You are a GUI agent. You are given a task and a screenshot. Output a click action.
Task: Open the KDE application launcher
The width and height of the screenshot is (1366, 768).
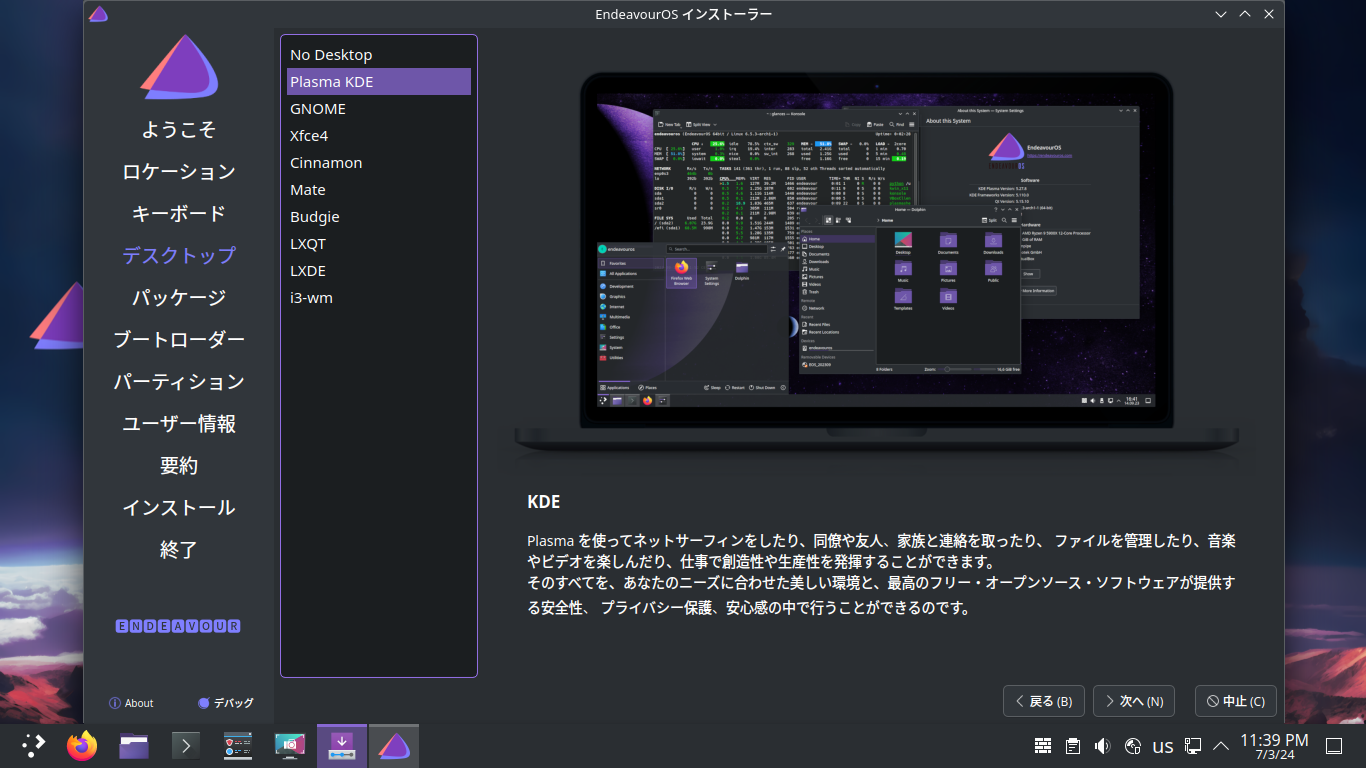tap(34, 745)
